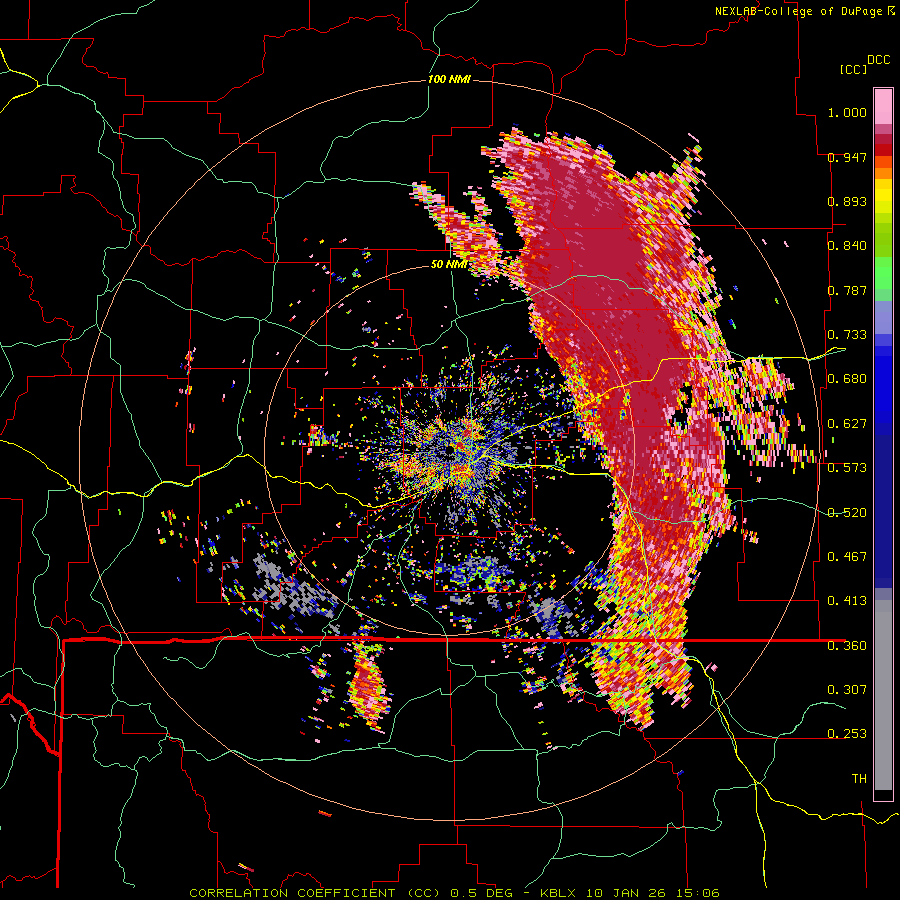Click the 0.467 scale value
This screenshot has height=900, width=900.
847,557
